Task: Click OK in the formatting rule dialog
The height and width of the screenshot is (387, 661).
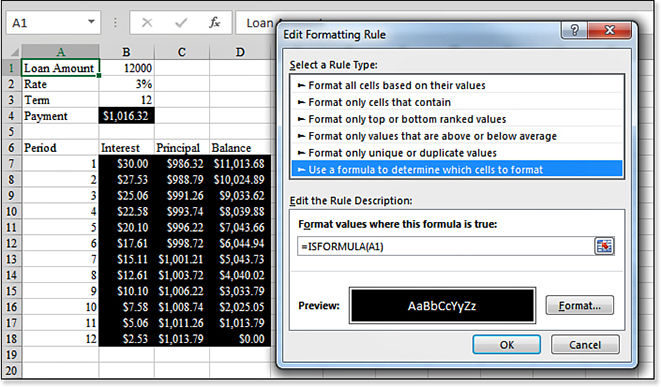Action: click(507, 345)
